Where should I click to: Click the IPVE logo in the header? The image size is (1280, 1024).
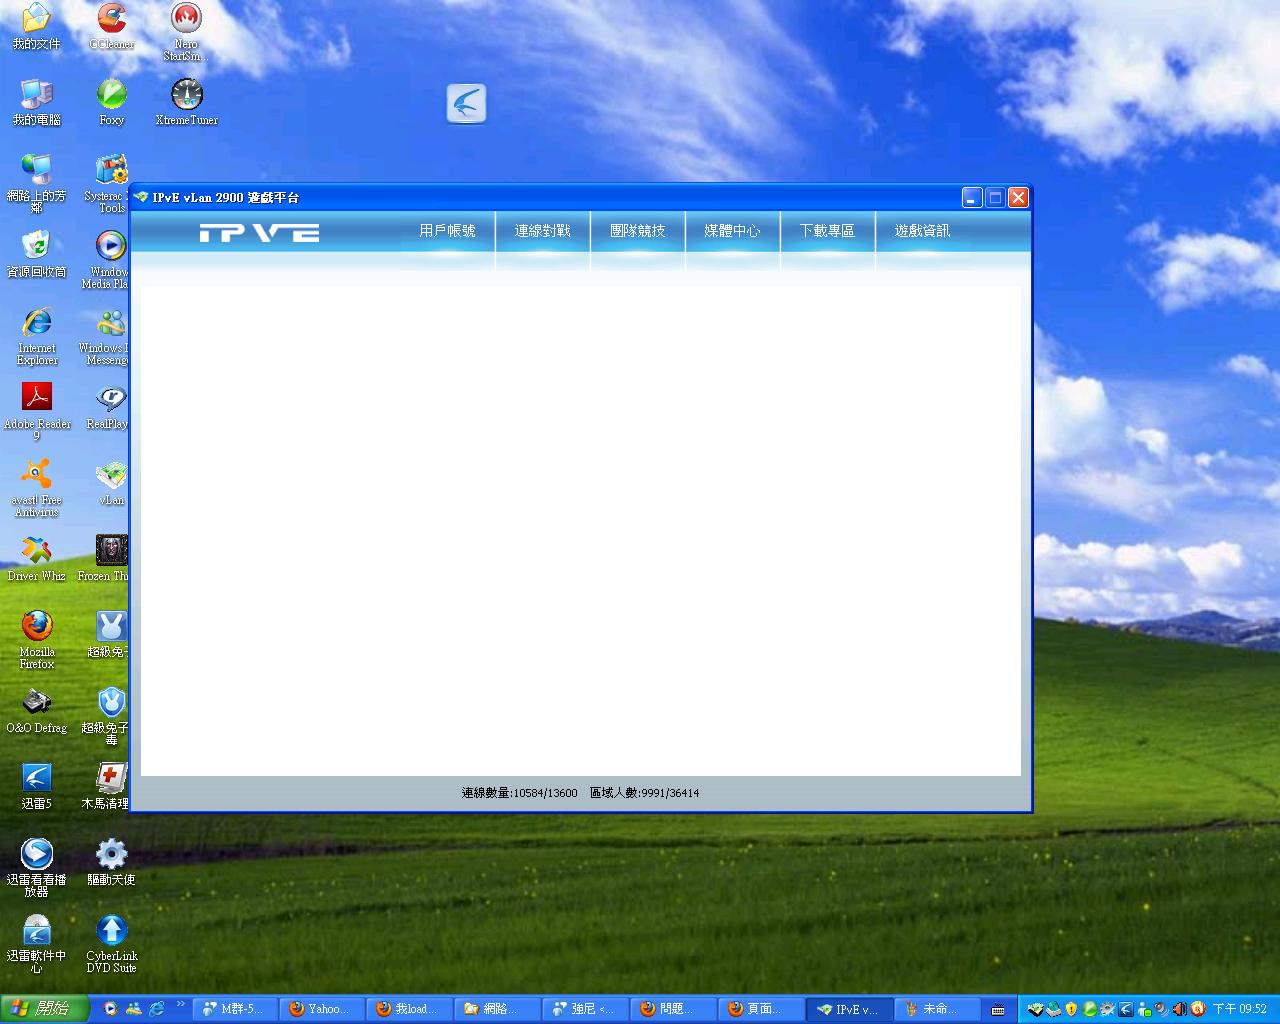pos(259,233)
